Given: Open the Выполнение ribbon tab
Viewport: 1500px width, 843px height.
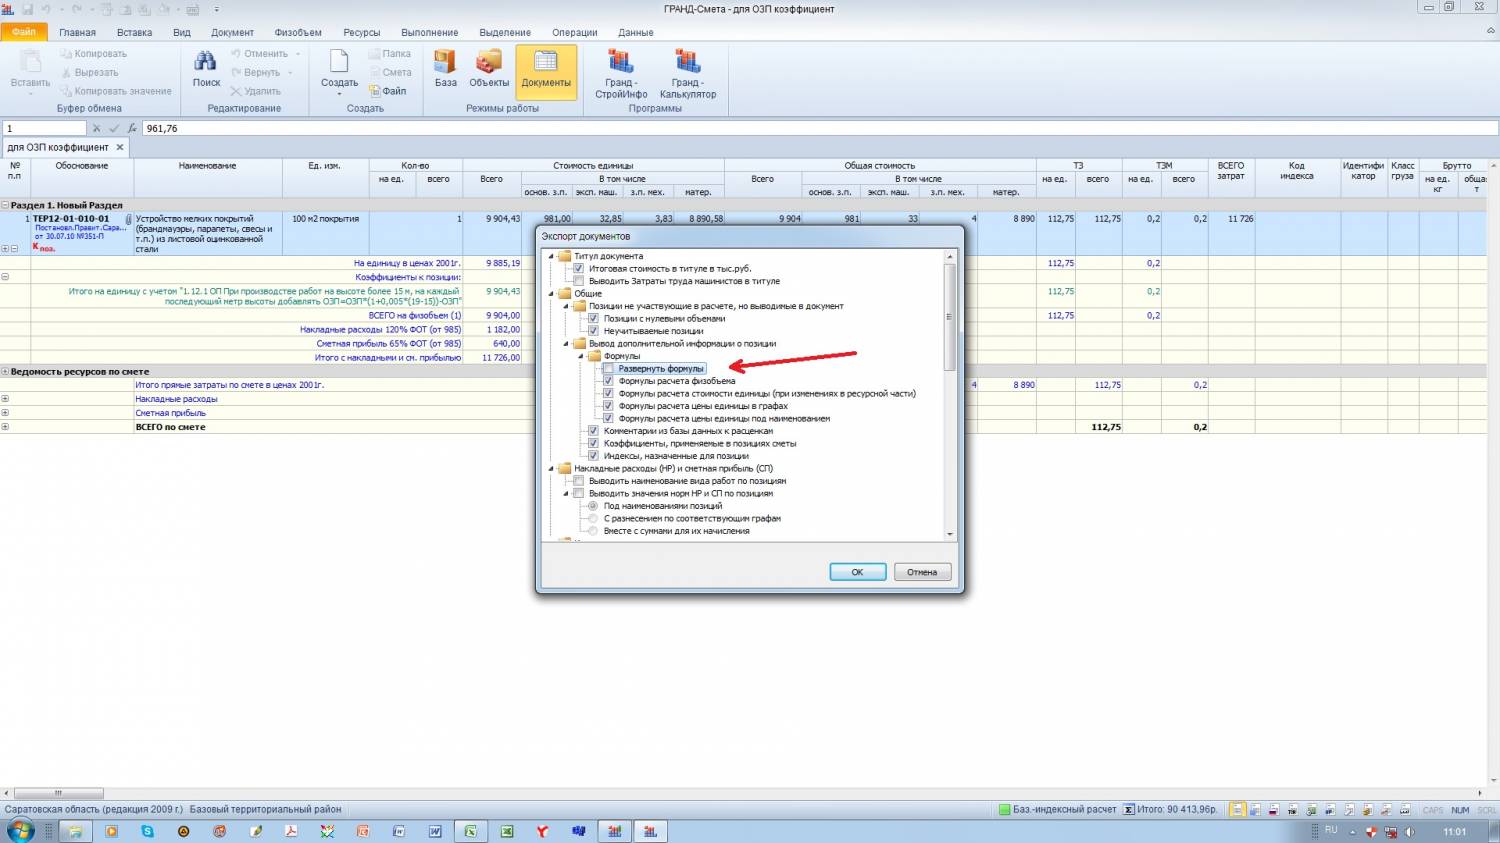Looking at the screenshot, I should coord(430,32).
